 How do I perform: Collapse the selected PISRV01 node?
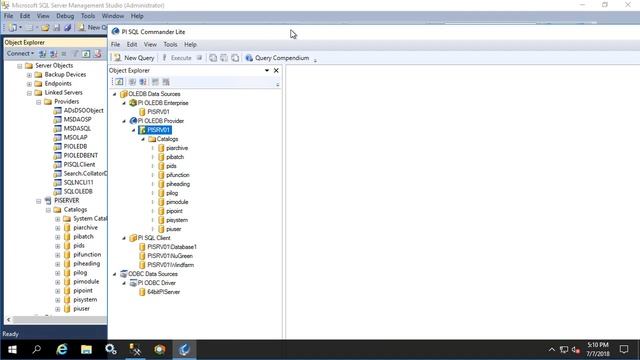click(x=133, y=130)
